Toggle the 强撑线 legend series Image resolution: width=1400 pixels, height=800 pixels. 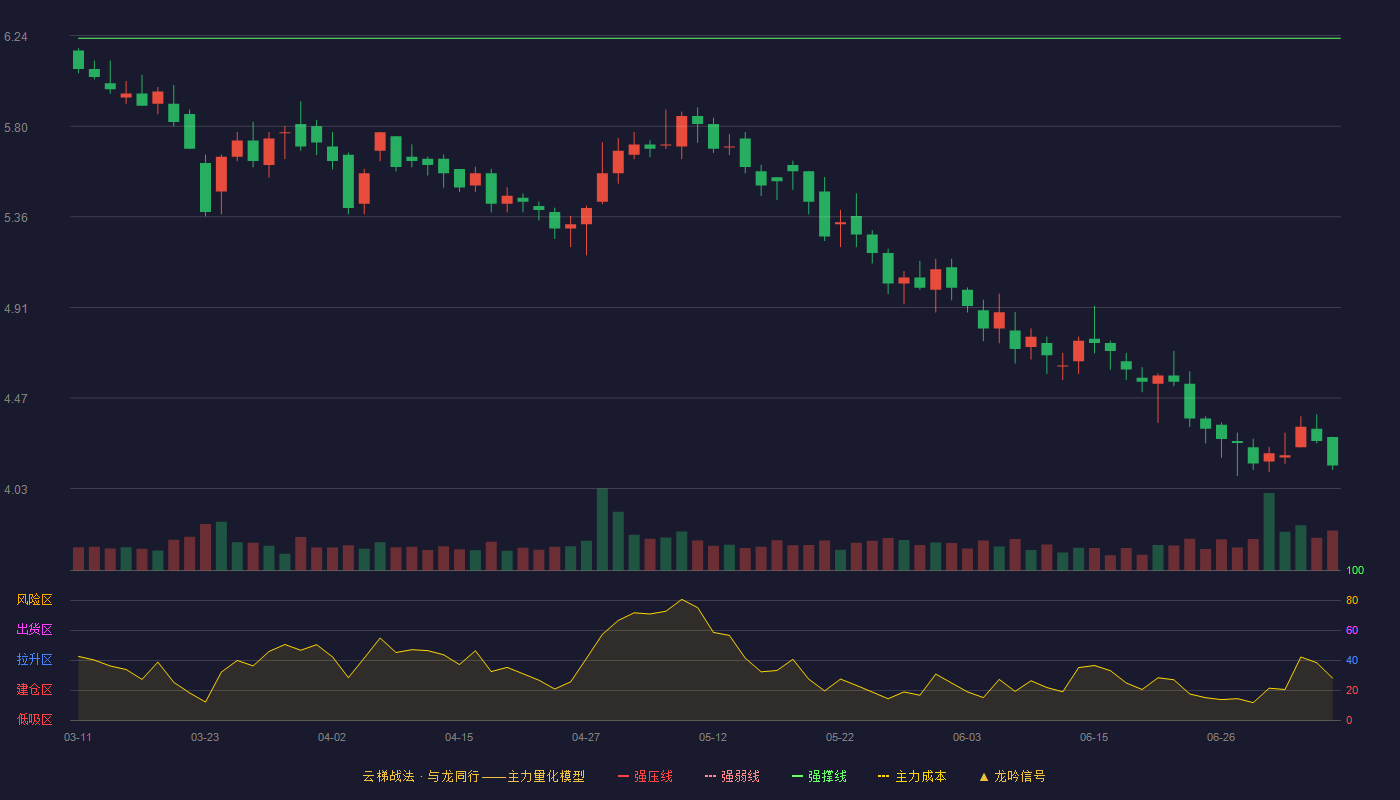tap(819, 776)
